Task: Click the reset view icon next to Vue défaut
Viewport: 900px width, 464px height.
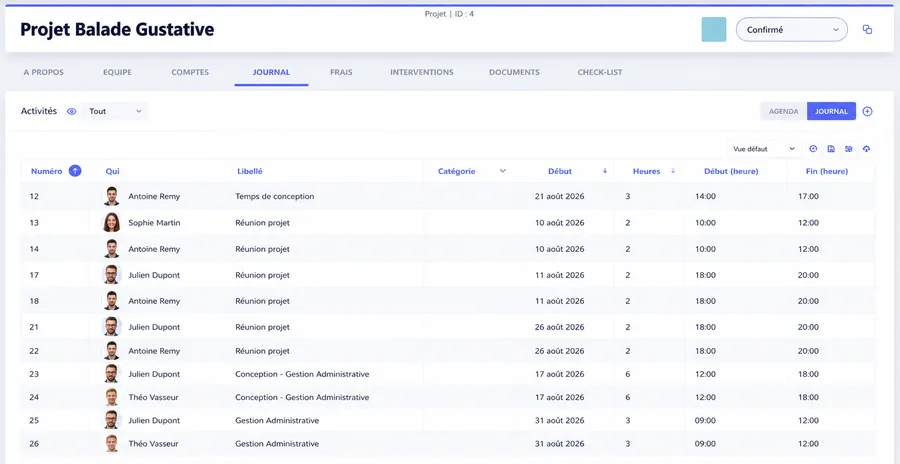Action: (x=813, y=149)
